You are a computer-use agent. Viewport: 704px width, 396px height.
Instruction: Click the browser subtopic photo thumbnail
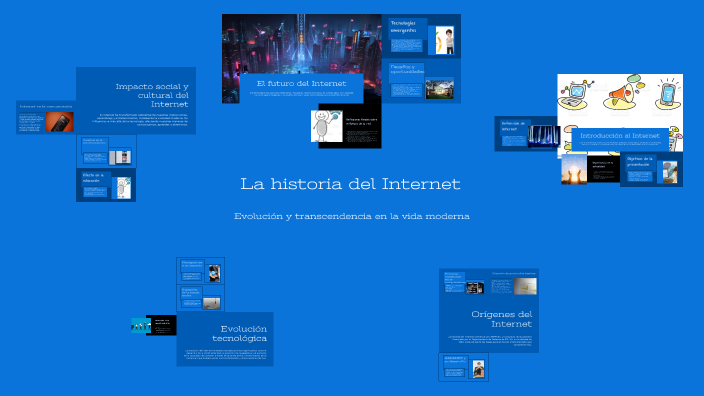point(214,273)
